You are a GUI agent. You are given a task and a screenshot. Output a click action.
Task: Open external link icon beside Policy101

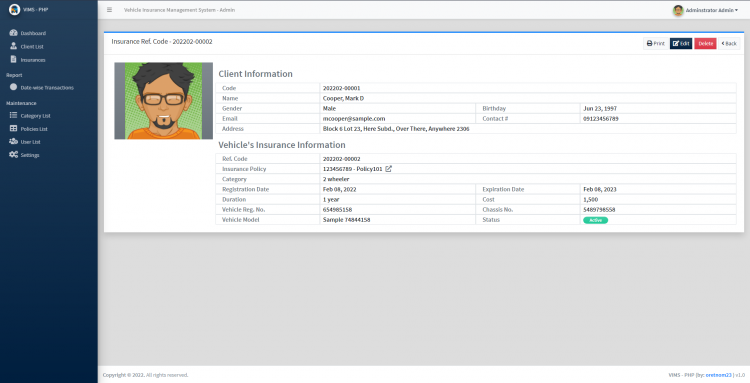388,169
